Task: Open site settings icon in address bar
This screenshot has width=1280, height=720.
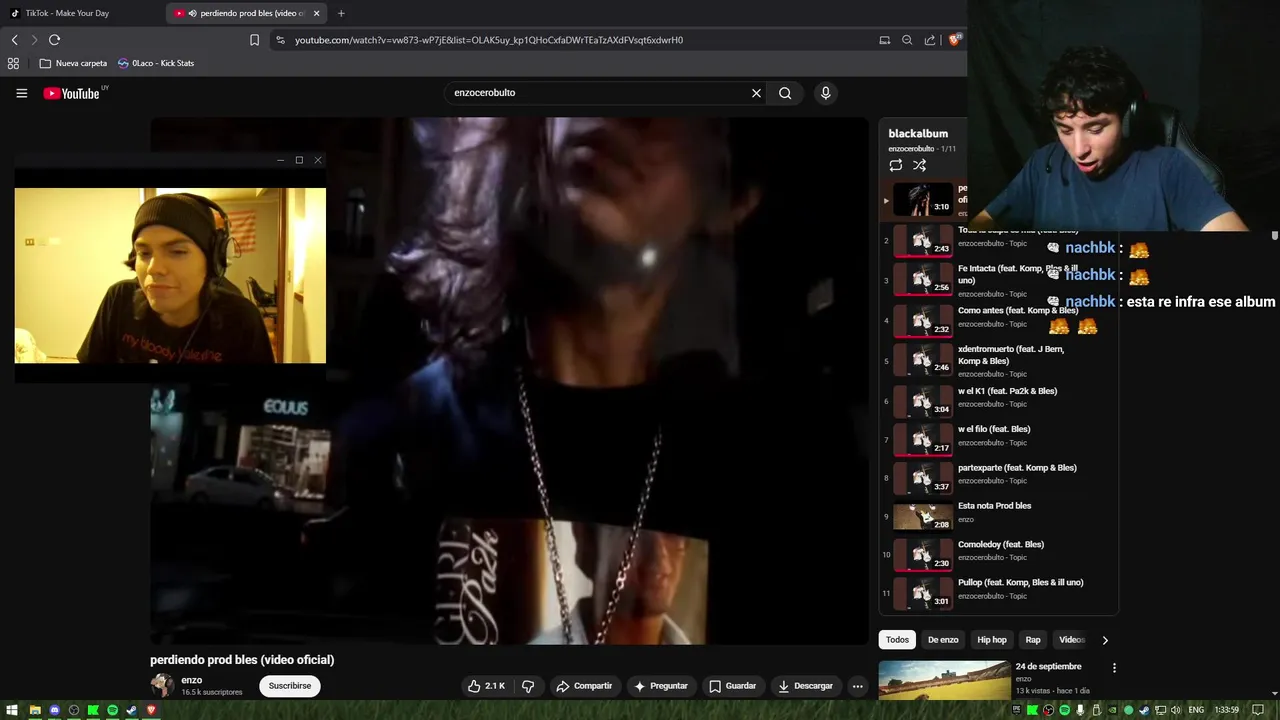Action: pos(280,40)
